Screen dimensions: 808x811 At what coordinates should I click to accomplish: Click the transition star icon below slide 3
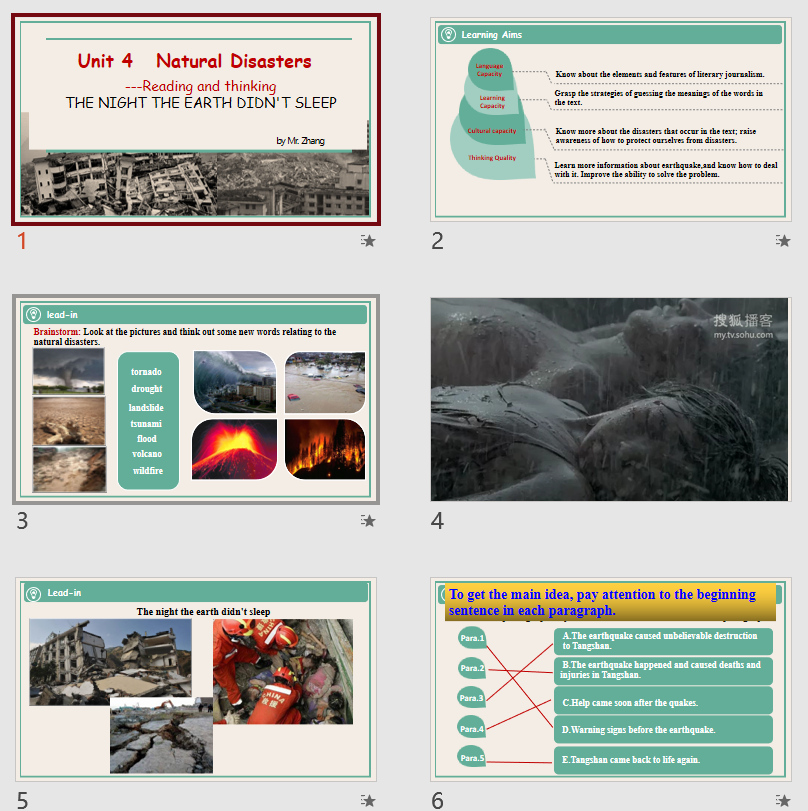(x=368, y=521)
